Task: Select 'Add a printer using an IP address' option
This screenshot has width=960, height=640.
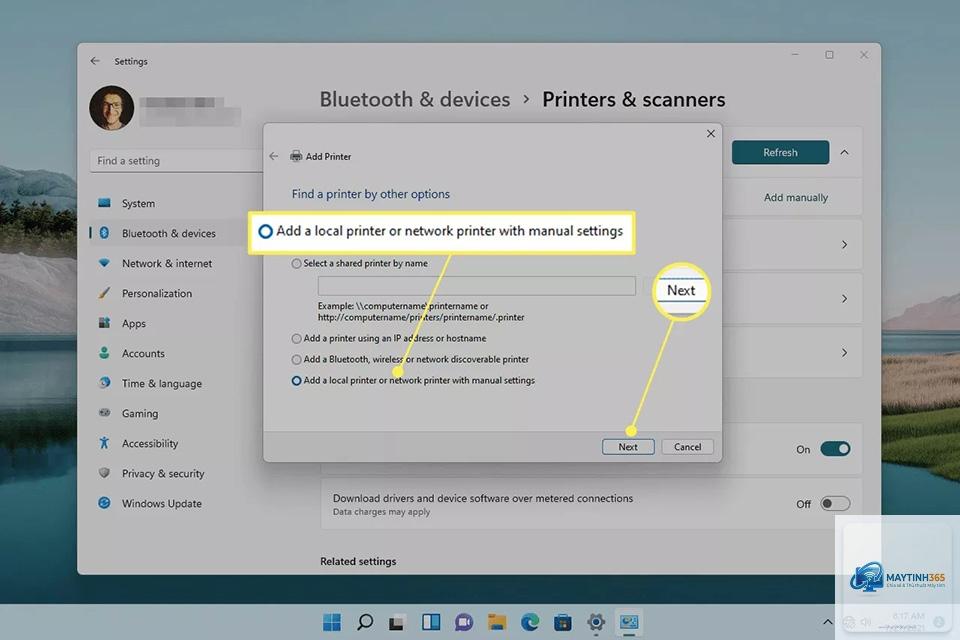Action: click(x=296, y=338)
